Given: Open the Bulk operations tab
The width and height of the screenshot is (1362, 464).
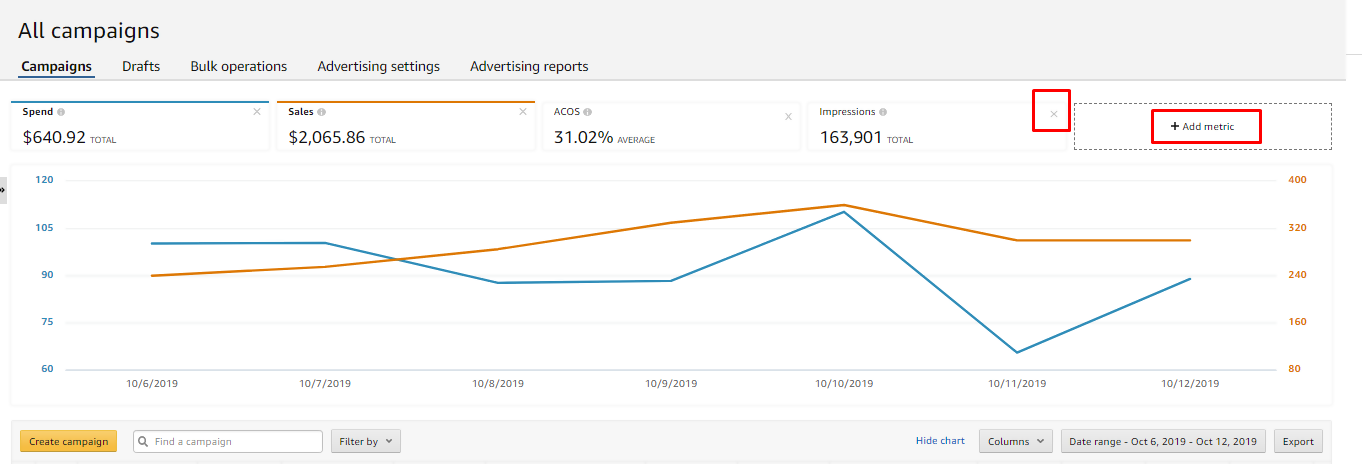Looking at the screenshot, I should point(238,67).
